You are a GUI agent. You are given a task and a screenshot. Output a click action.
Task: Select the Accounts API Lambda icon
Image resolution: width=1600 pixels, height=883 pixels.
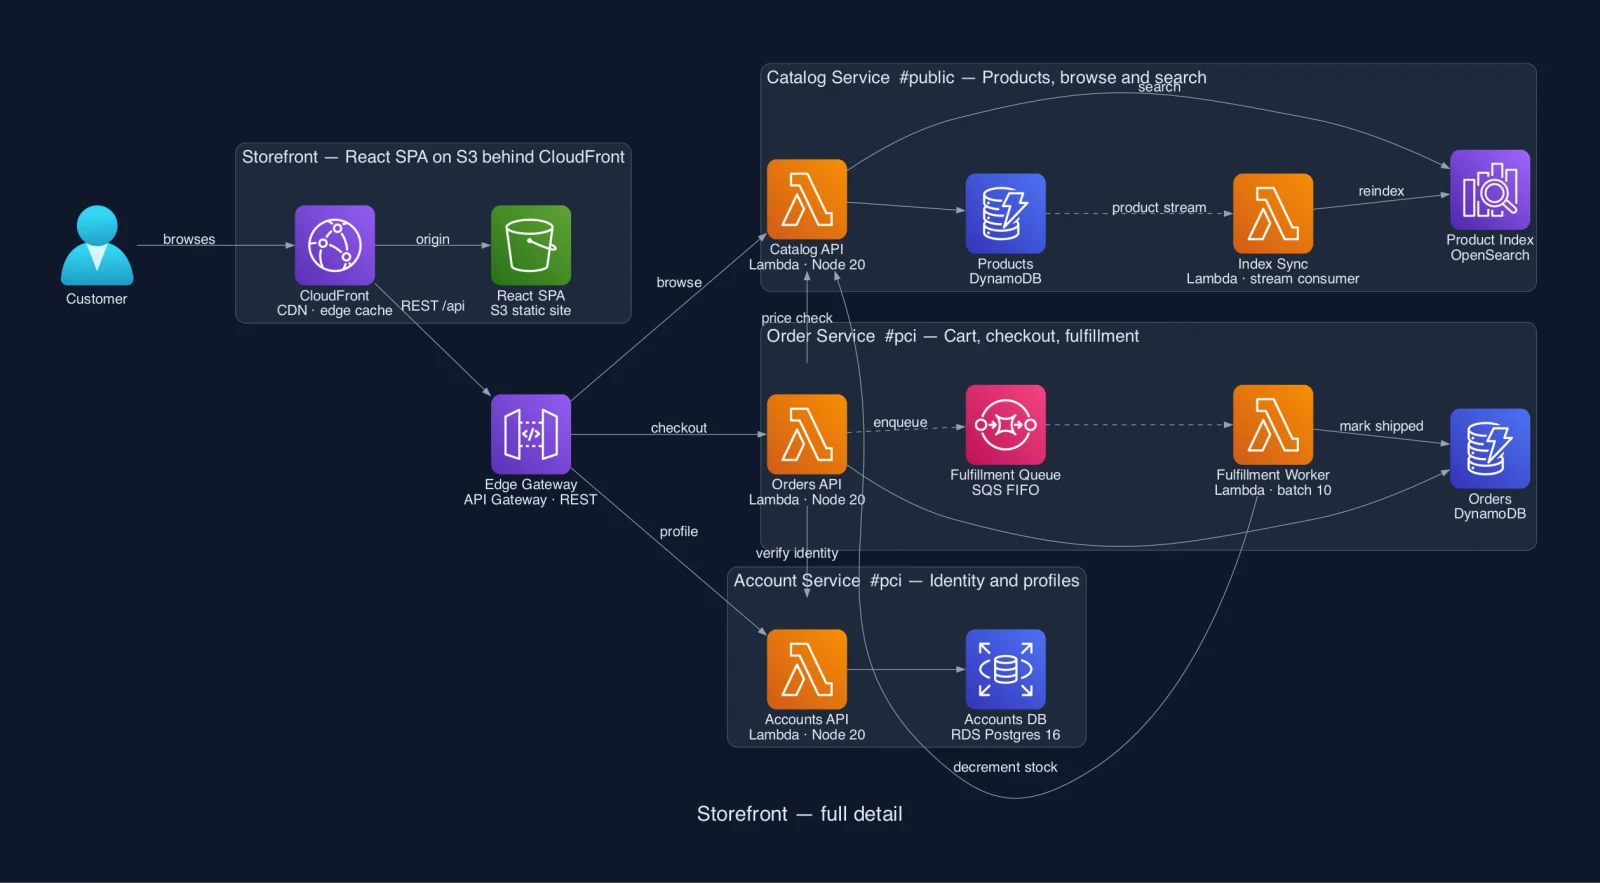click(807, 669)
